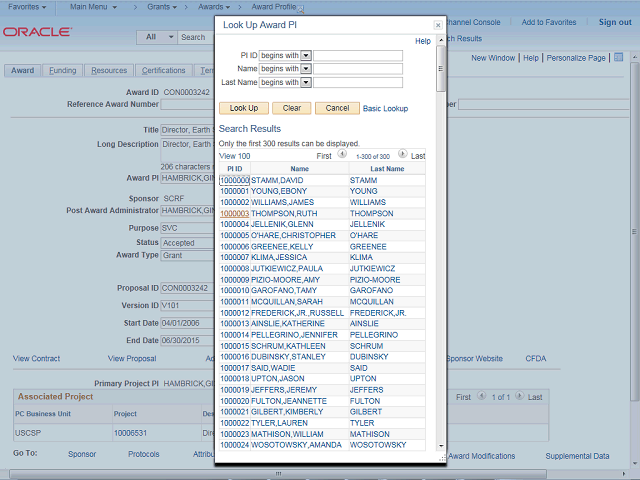Image resolution: width=640 pixels, height=480 pixels.
Task: Click the Oracle logo
Action: [35, 32]
